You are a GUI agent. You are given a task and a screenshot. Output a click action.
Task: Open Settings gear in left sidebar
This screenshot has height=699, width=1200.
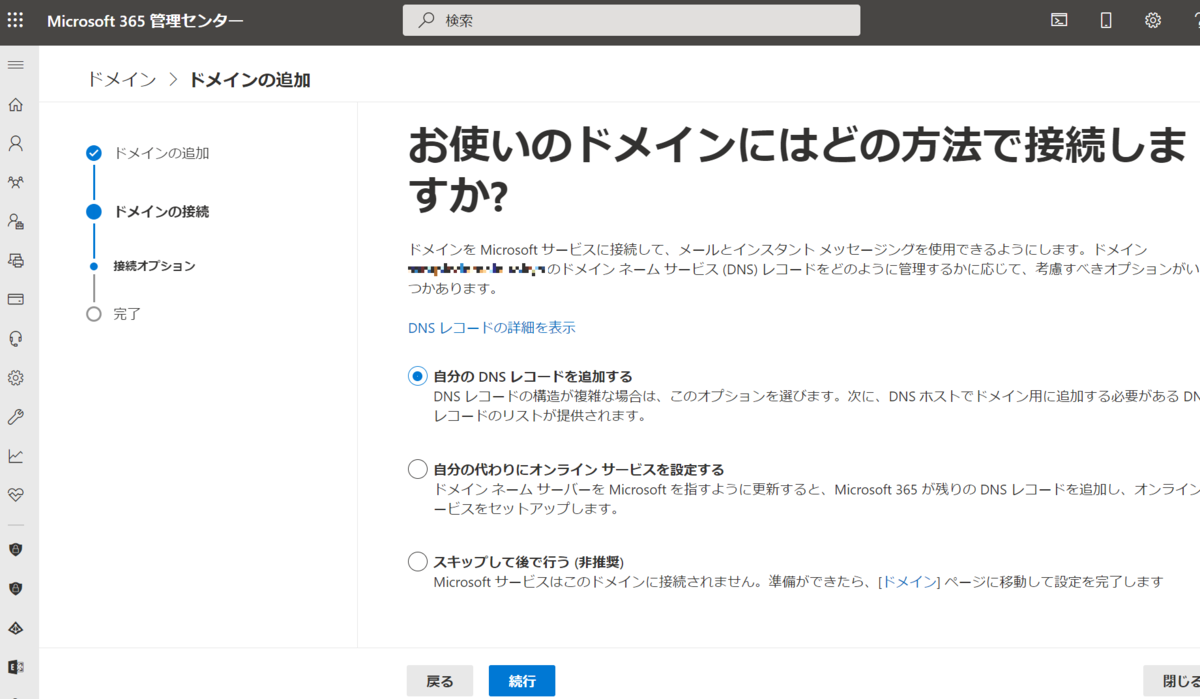[x=15, y=378]
